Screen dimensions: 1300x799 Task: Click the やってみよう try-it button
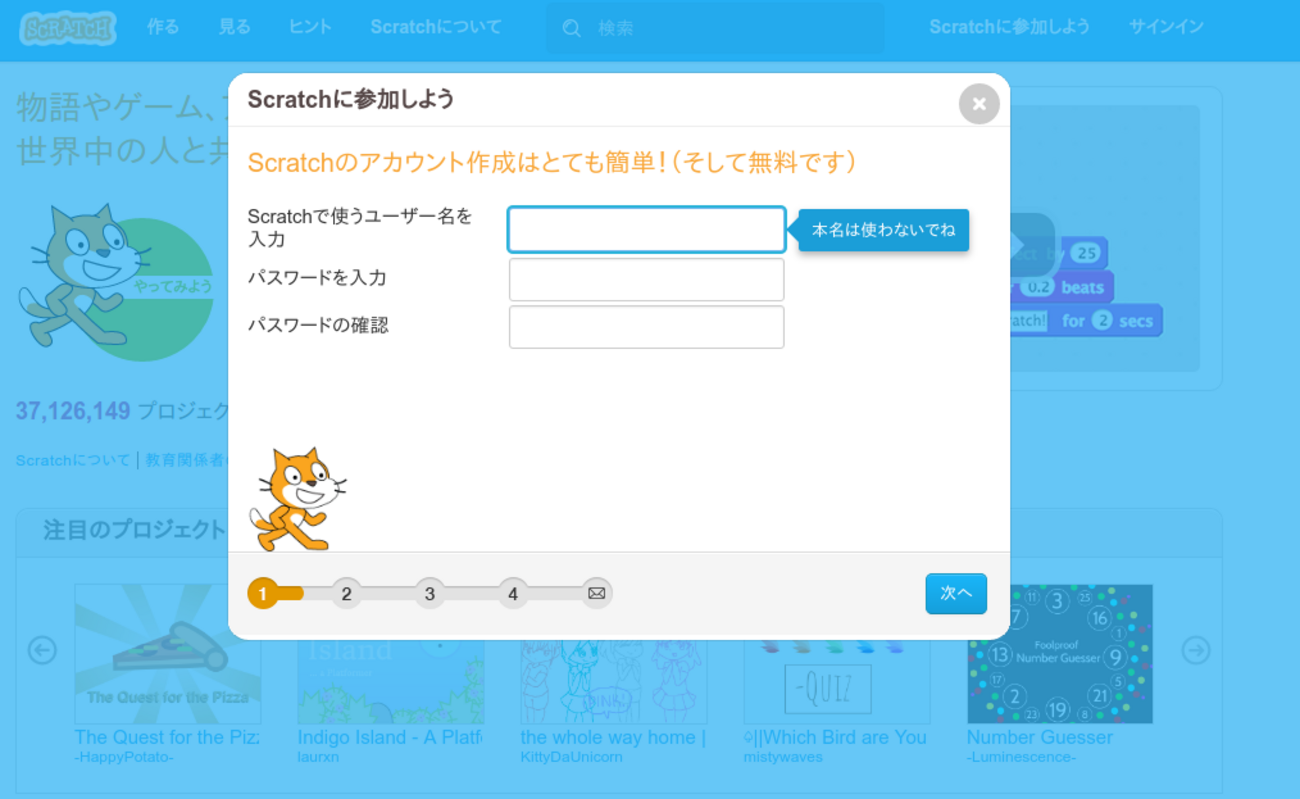click(173, 287)
